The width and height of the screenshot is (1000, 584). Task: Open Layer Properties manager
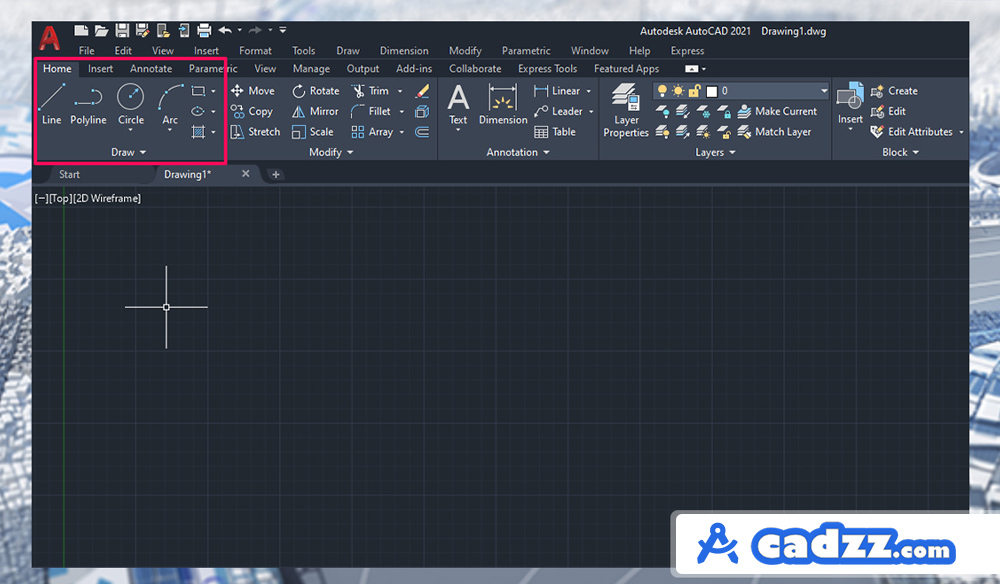[x=626, y=110]
